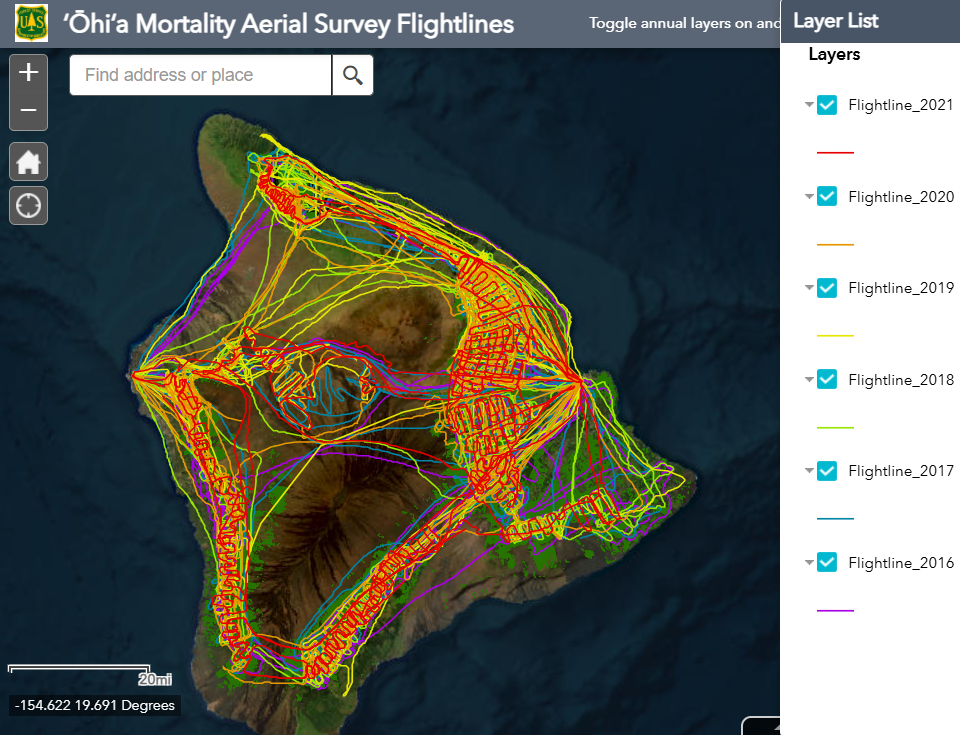Hide the Flightline_2016 layer

coord(827,562)
